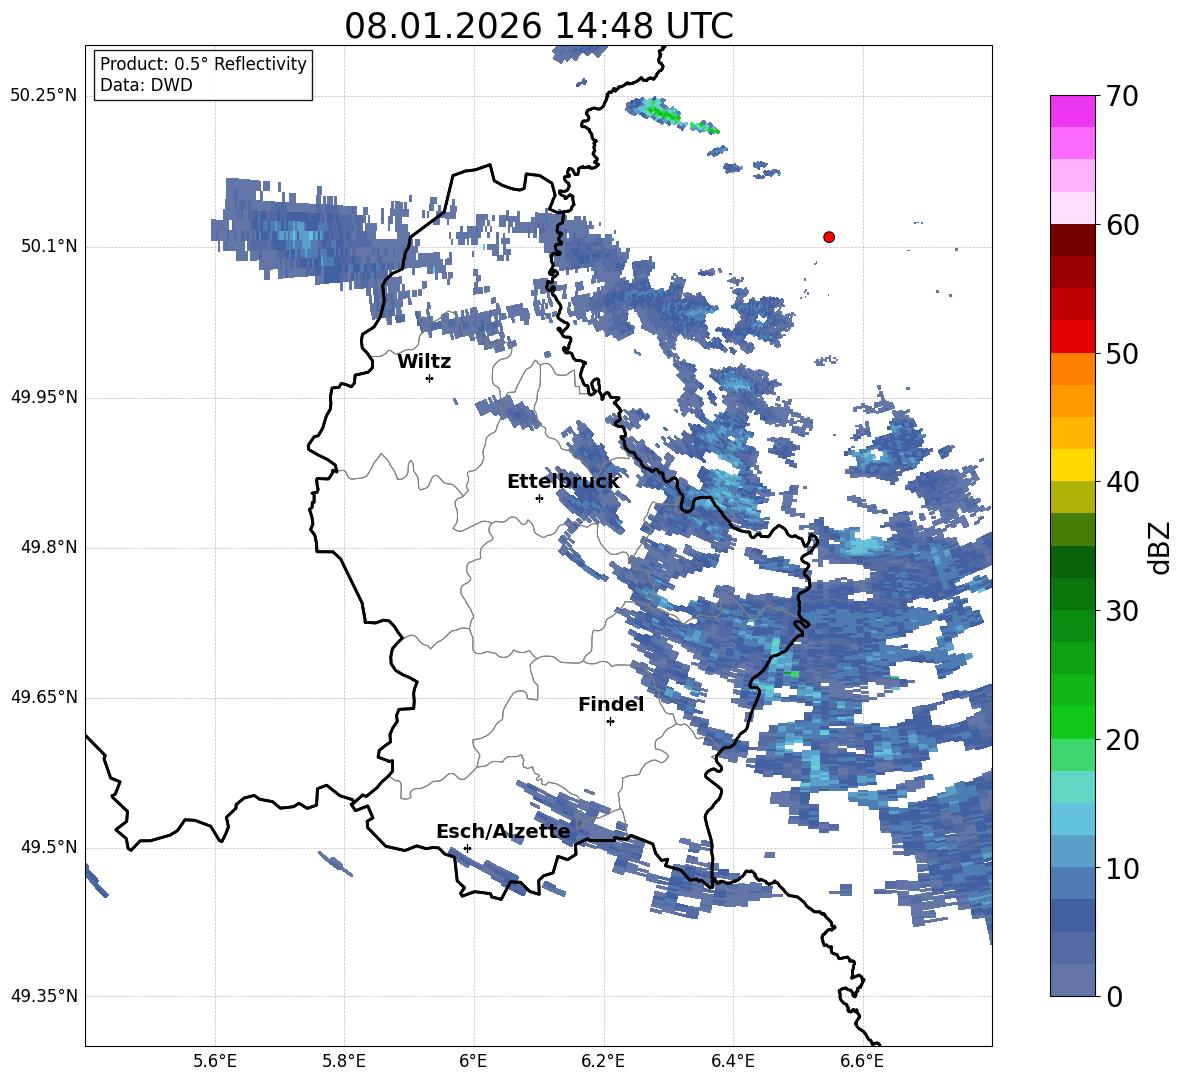Click the 6.2°E longitude label

click(603, 1061)
